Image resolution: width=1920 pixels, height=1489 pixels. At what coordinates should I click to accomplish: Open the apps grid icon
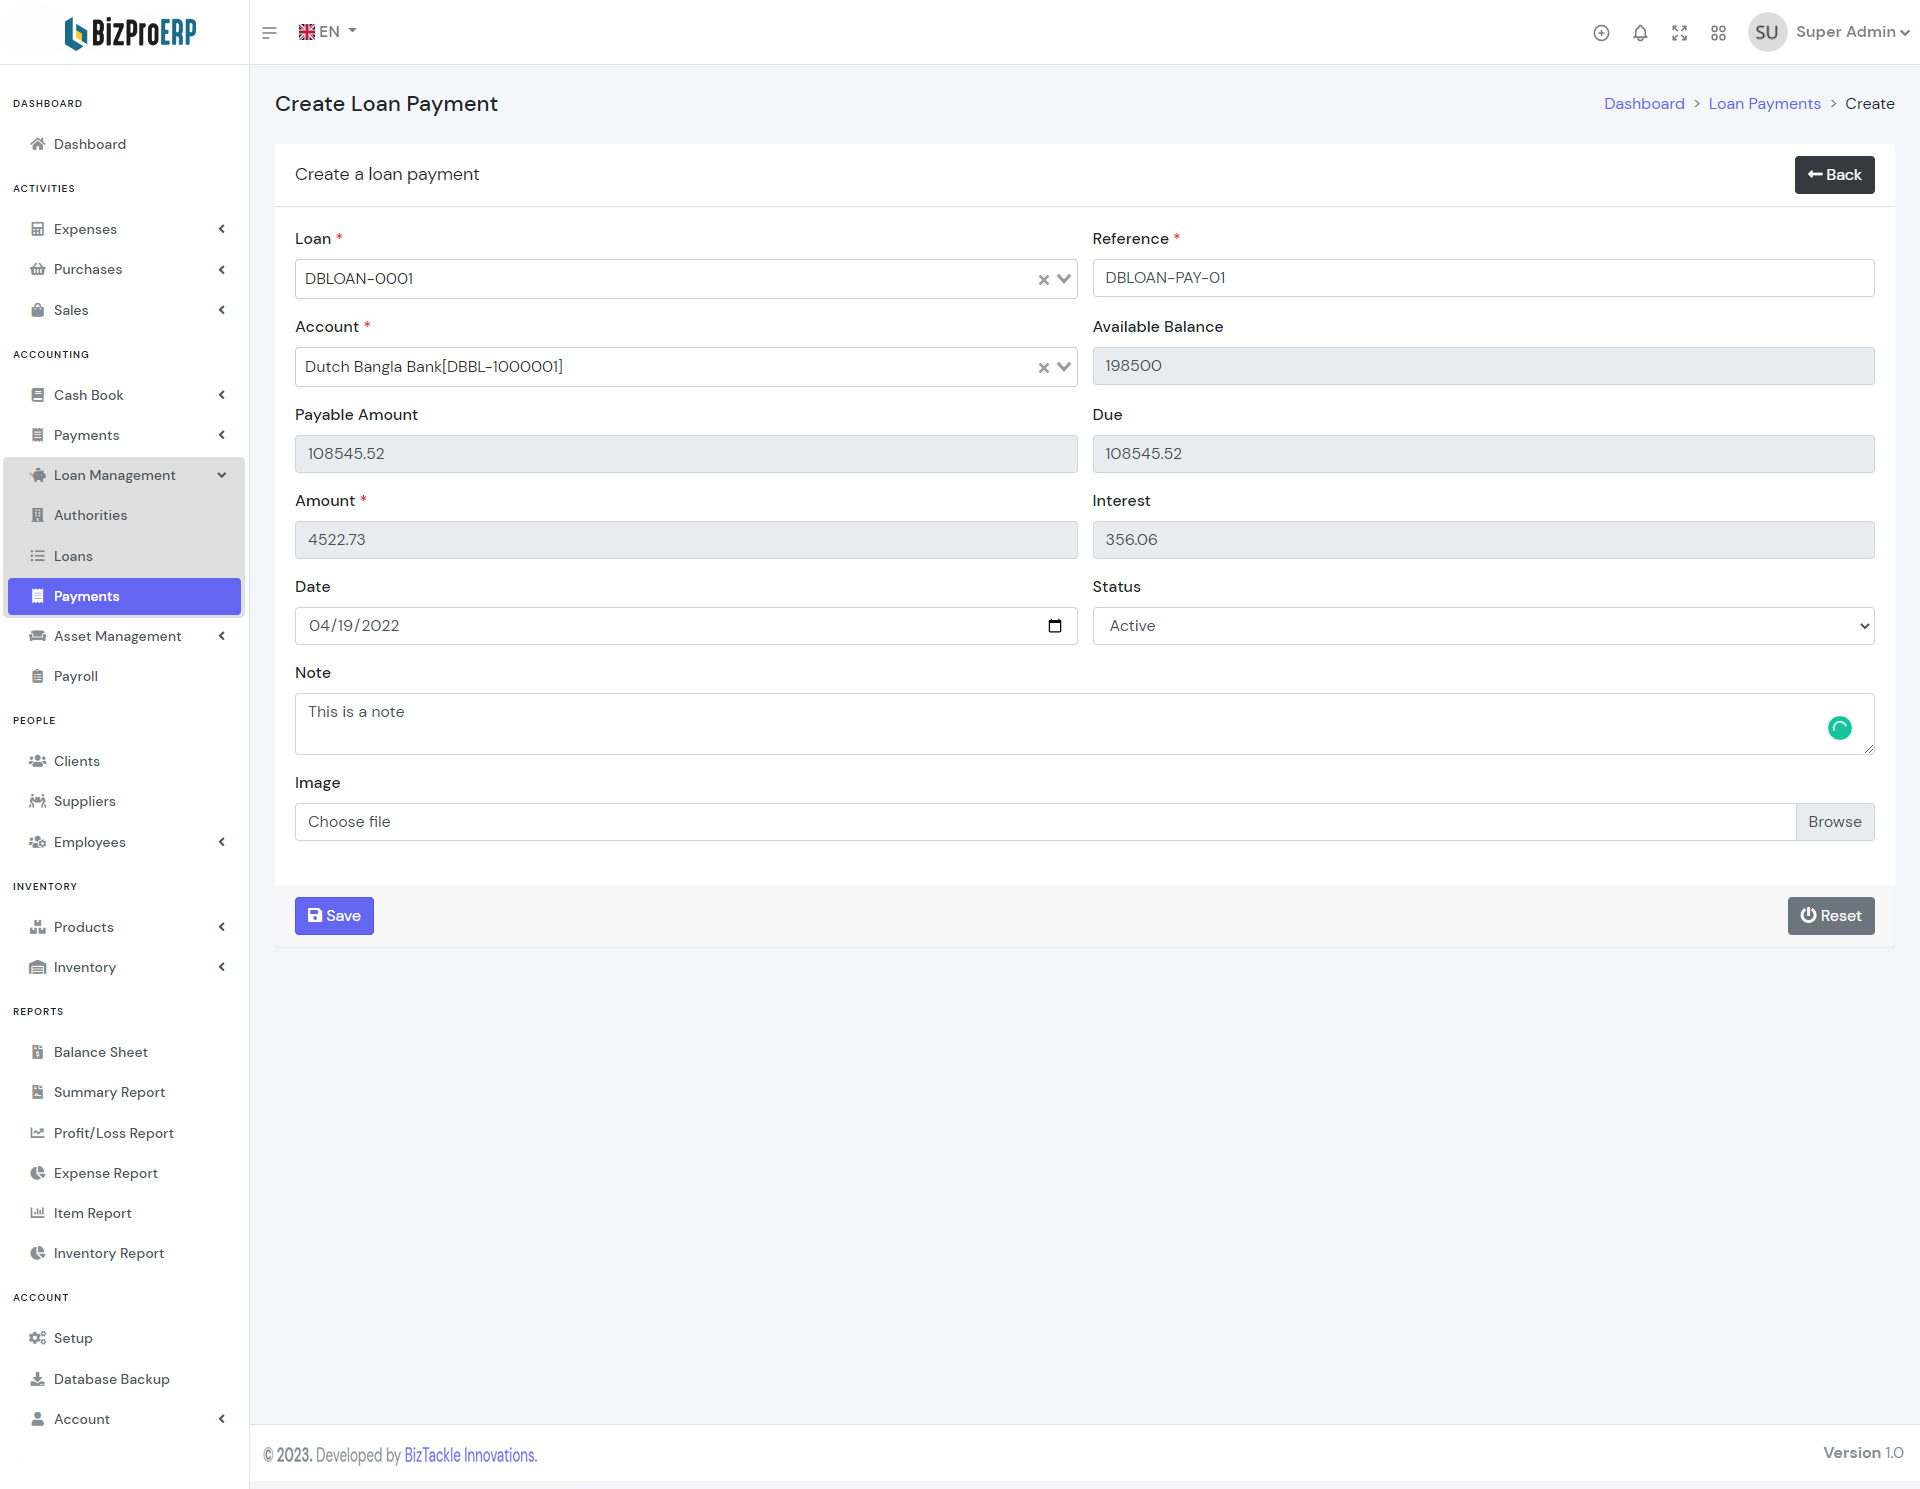1718,33
